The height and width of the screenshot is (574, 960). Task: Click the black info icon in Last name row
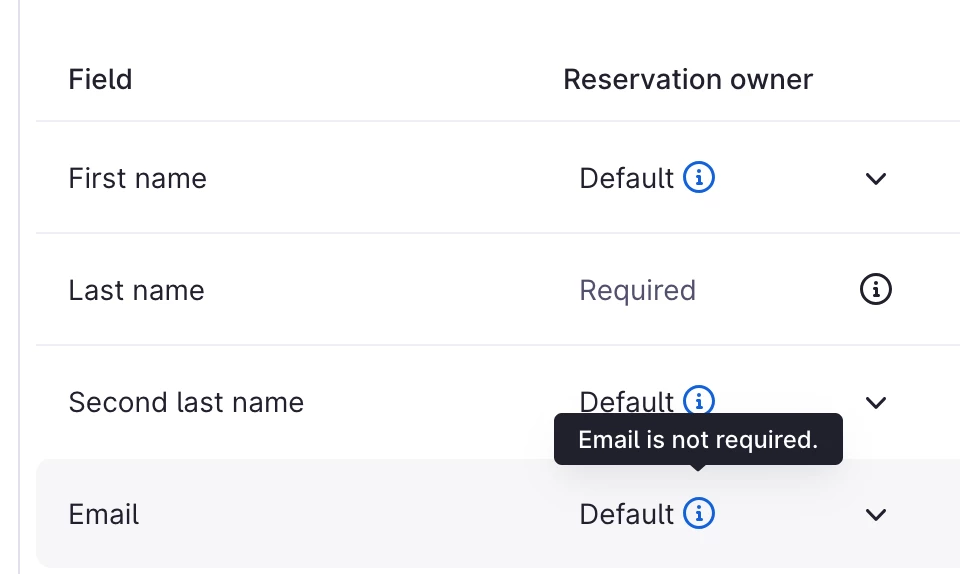click(x=875, y=290)
